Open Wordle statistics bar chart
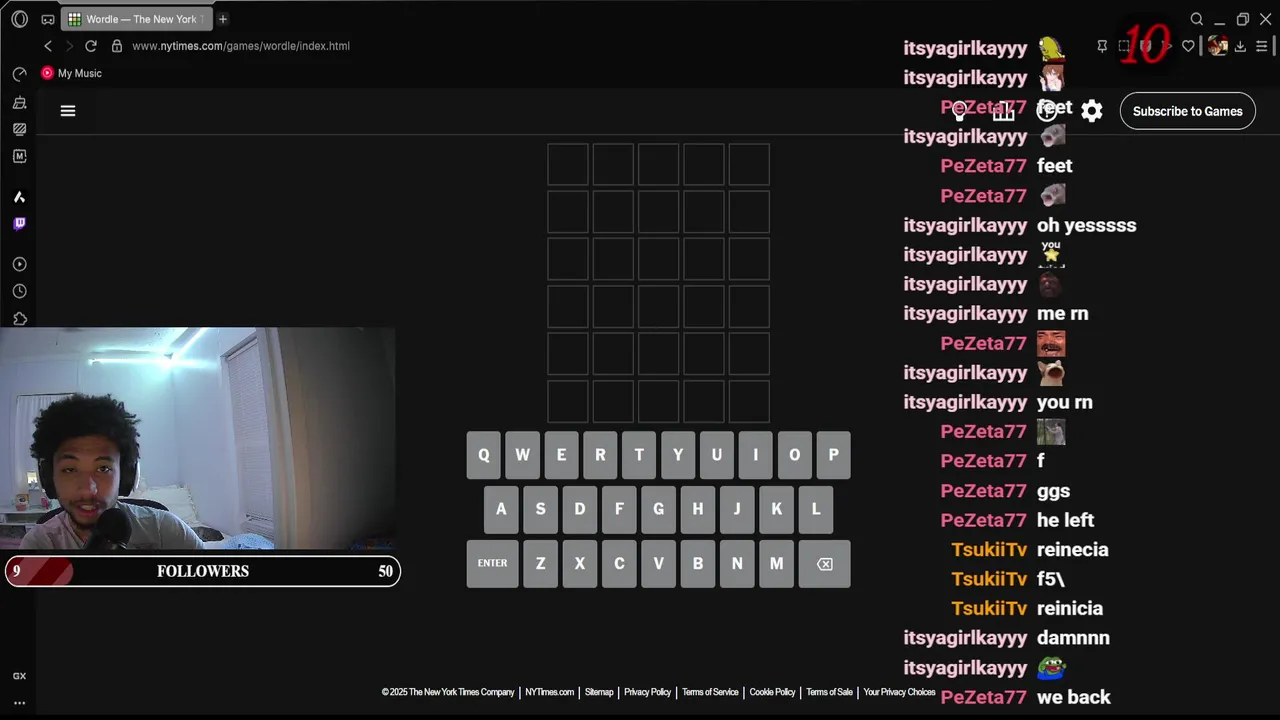This screenshot has height=720, width=1280. pos(1003,111)
